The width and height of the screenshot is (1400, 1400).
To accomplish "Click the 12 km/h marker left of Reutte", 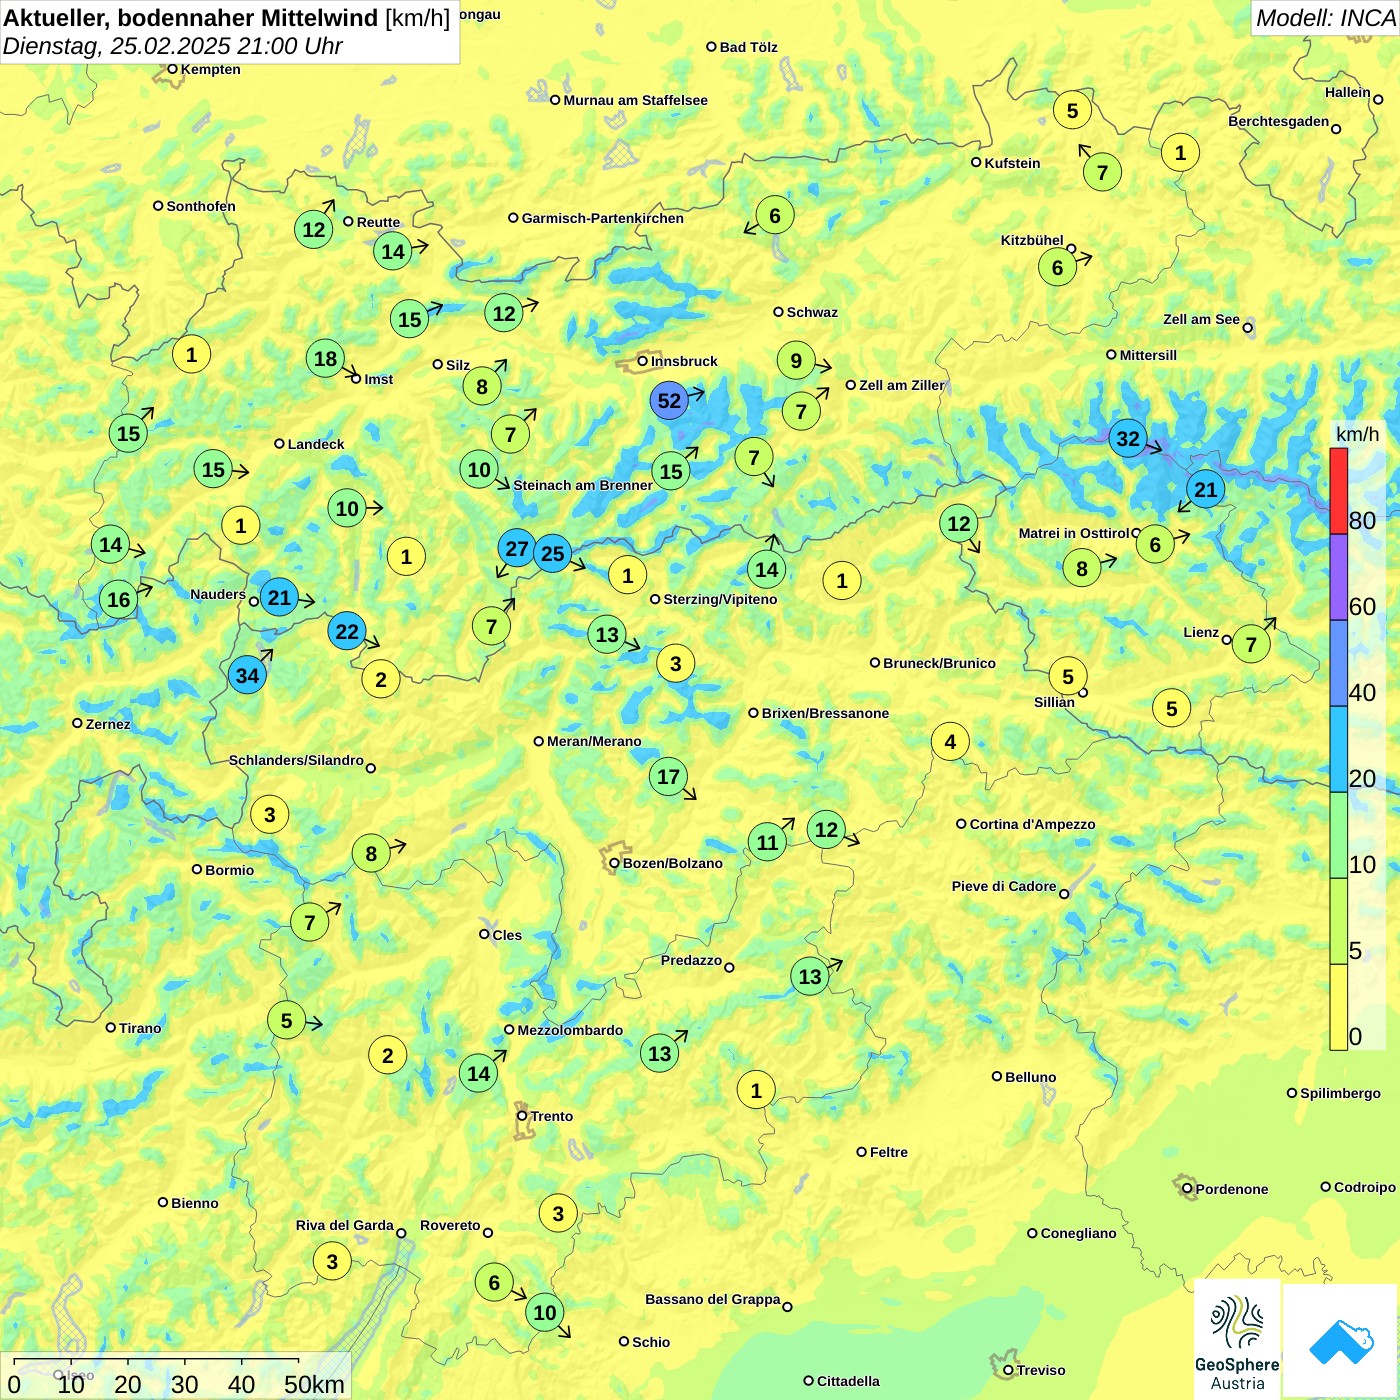I will pos(313,229).
